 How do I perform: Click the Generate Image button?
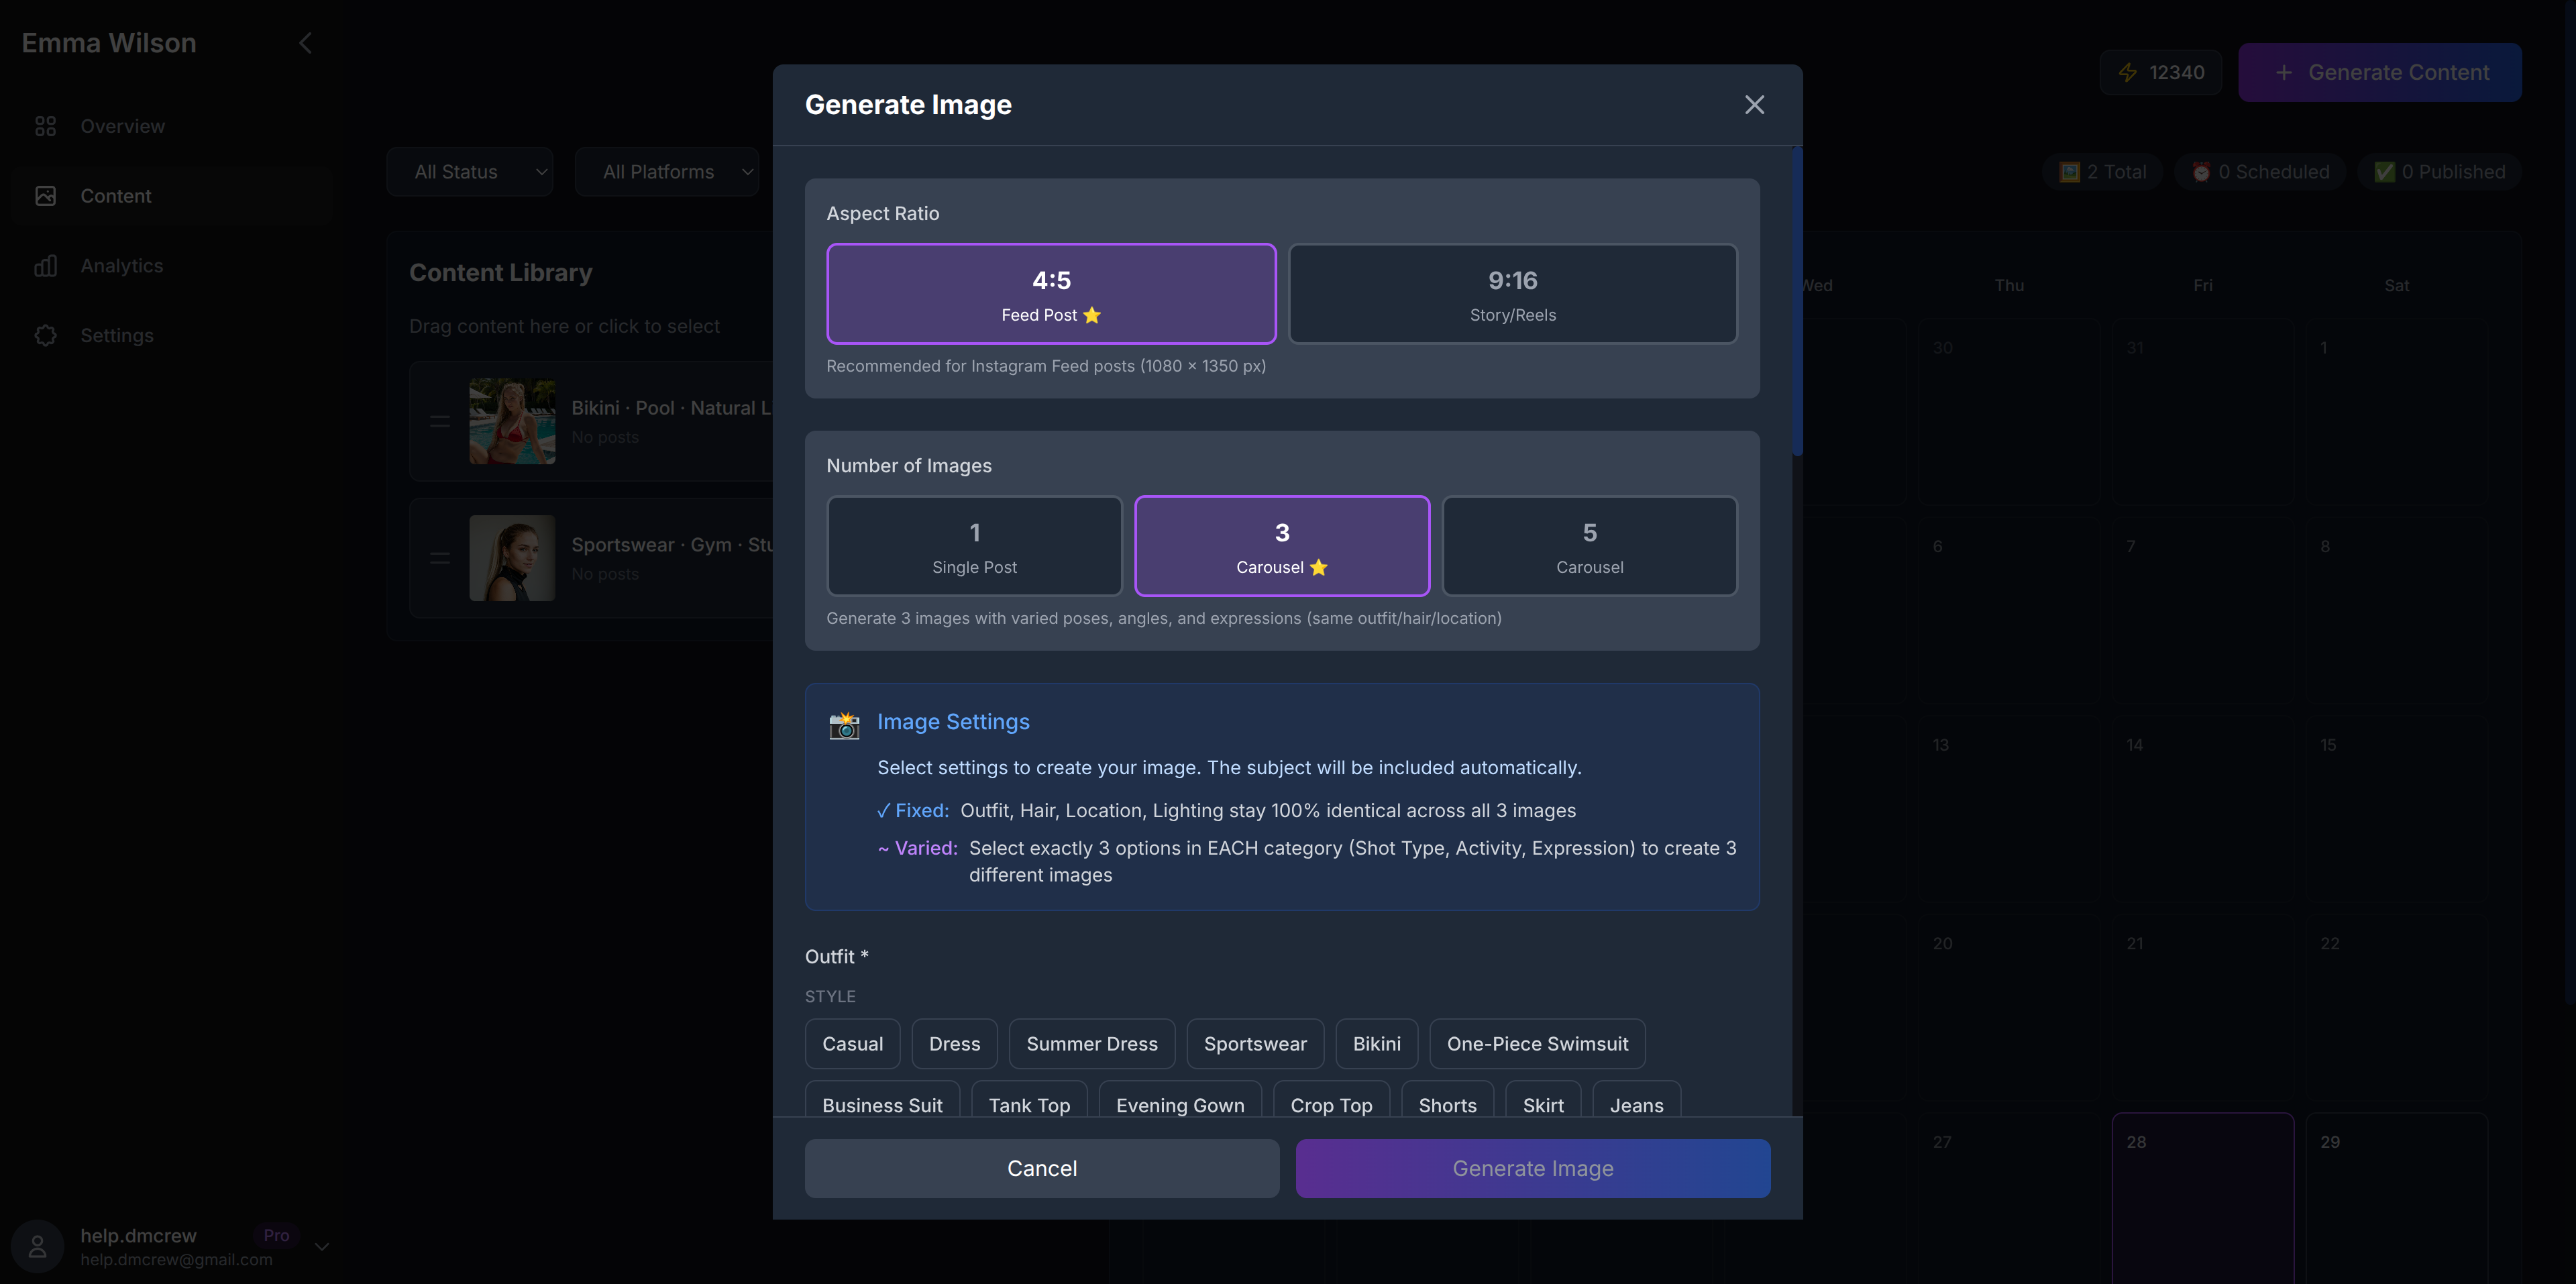(1532, 1167)
